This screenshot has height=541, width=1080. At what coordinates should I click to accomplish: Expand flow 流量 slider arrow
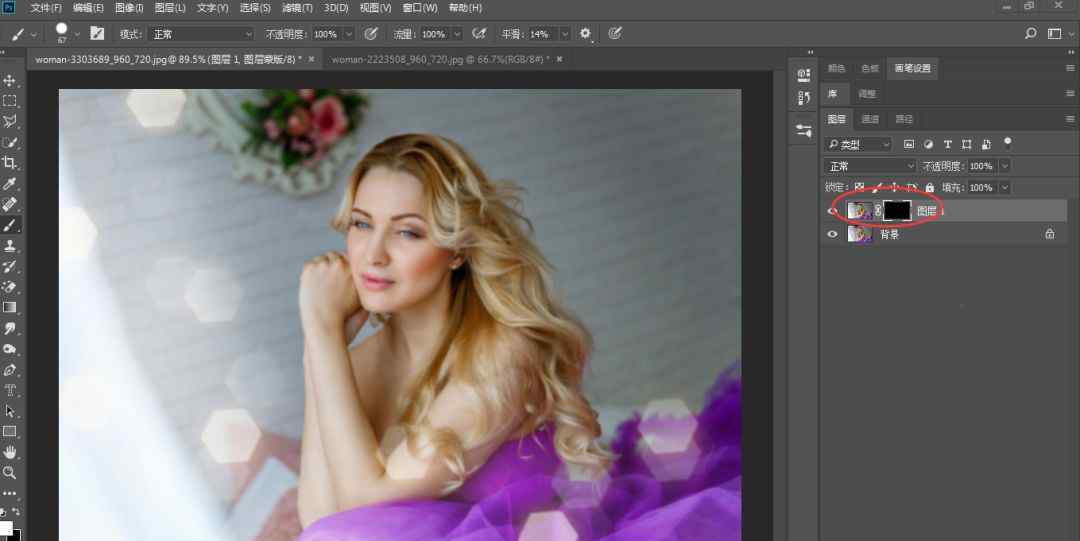tap(457, 34)
